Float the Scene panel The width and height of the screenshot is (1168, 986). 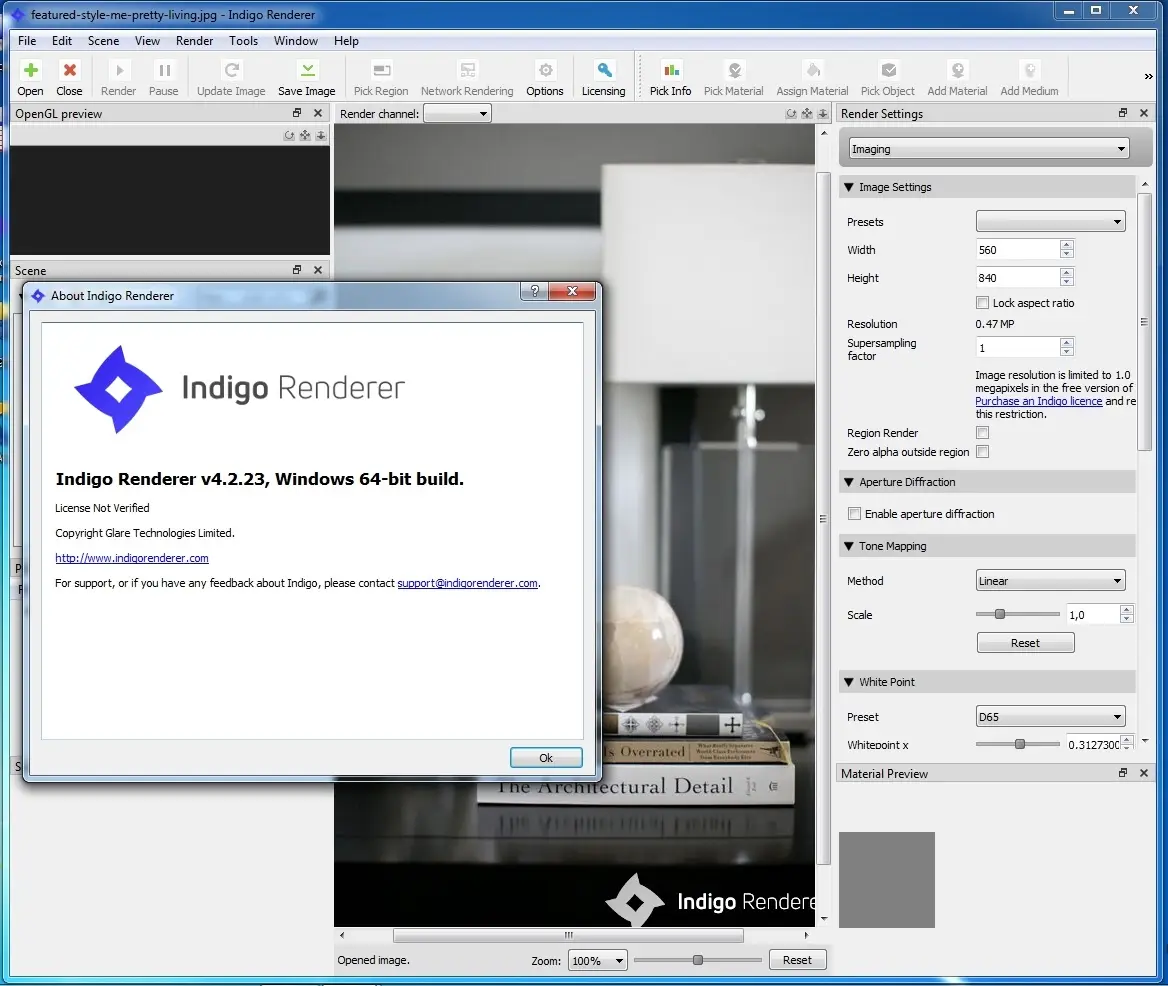point(297,270)
